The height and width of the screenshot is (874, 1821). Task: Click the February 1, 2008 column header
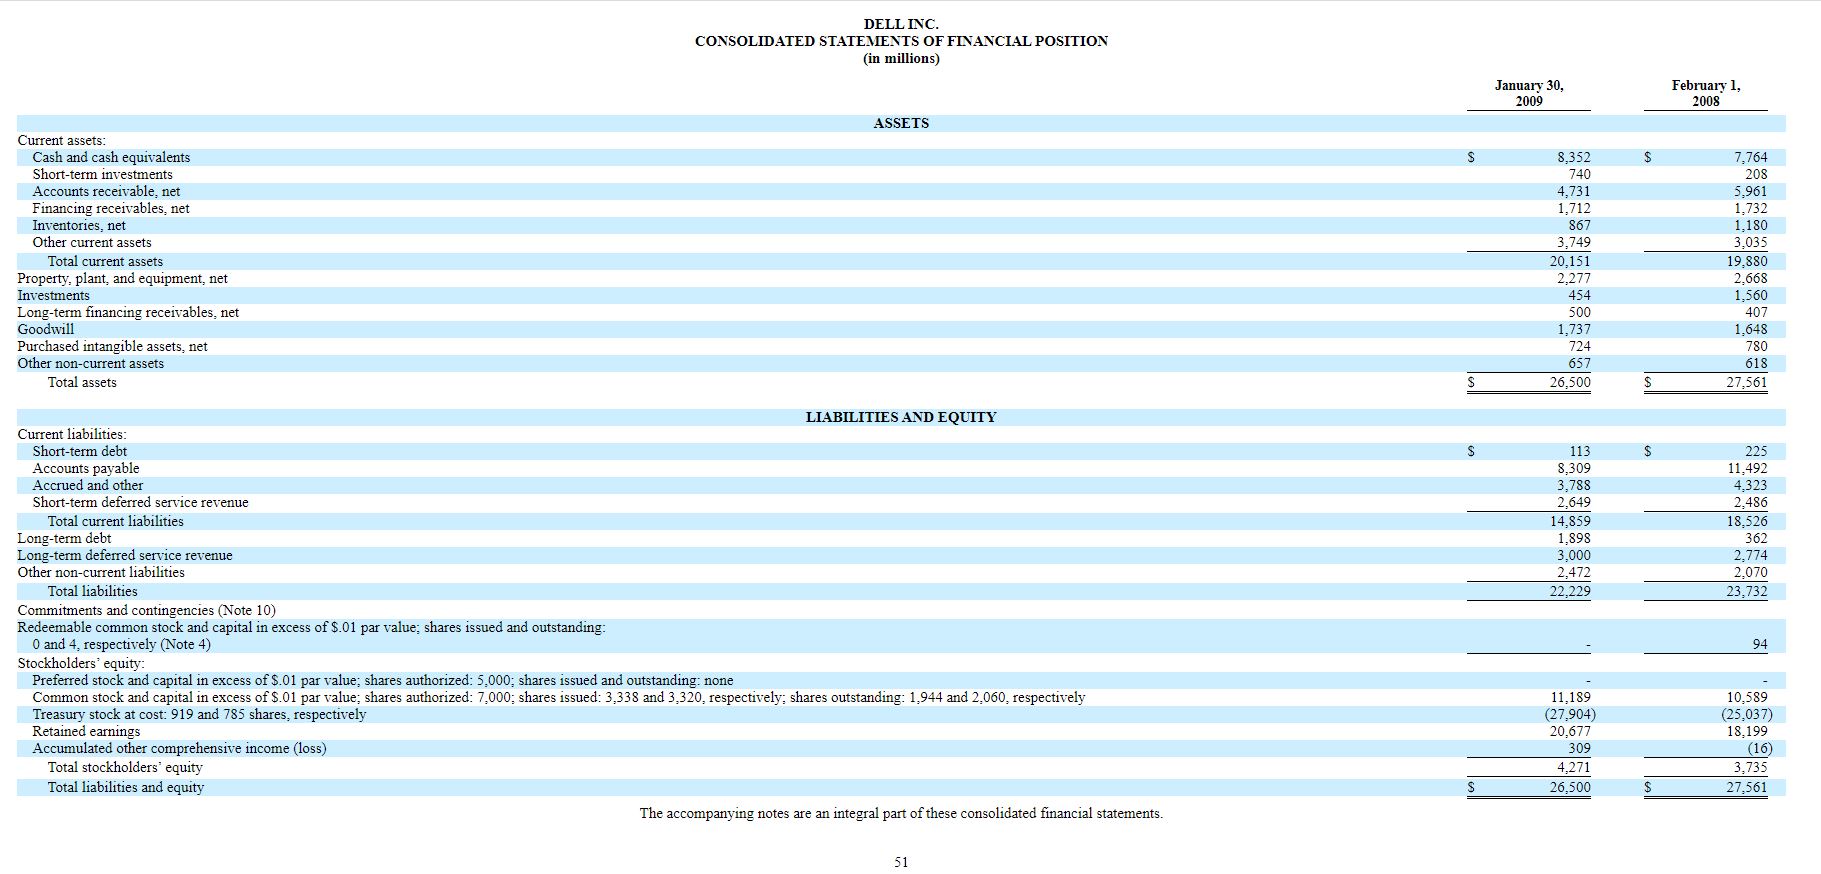[1706, 93]
